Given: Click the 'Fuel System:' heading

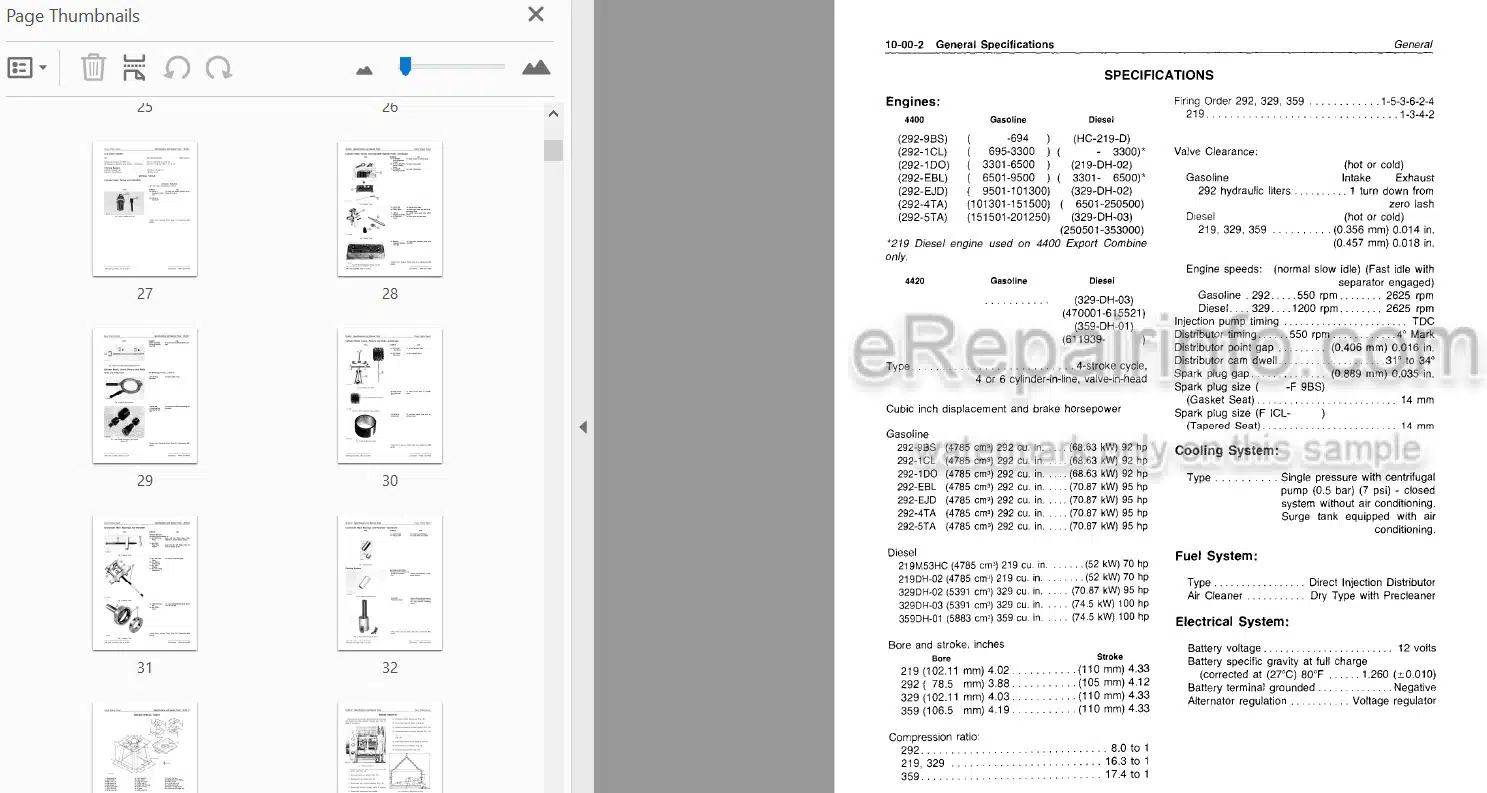Looking at the screenshot, I should 1216,556.
